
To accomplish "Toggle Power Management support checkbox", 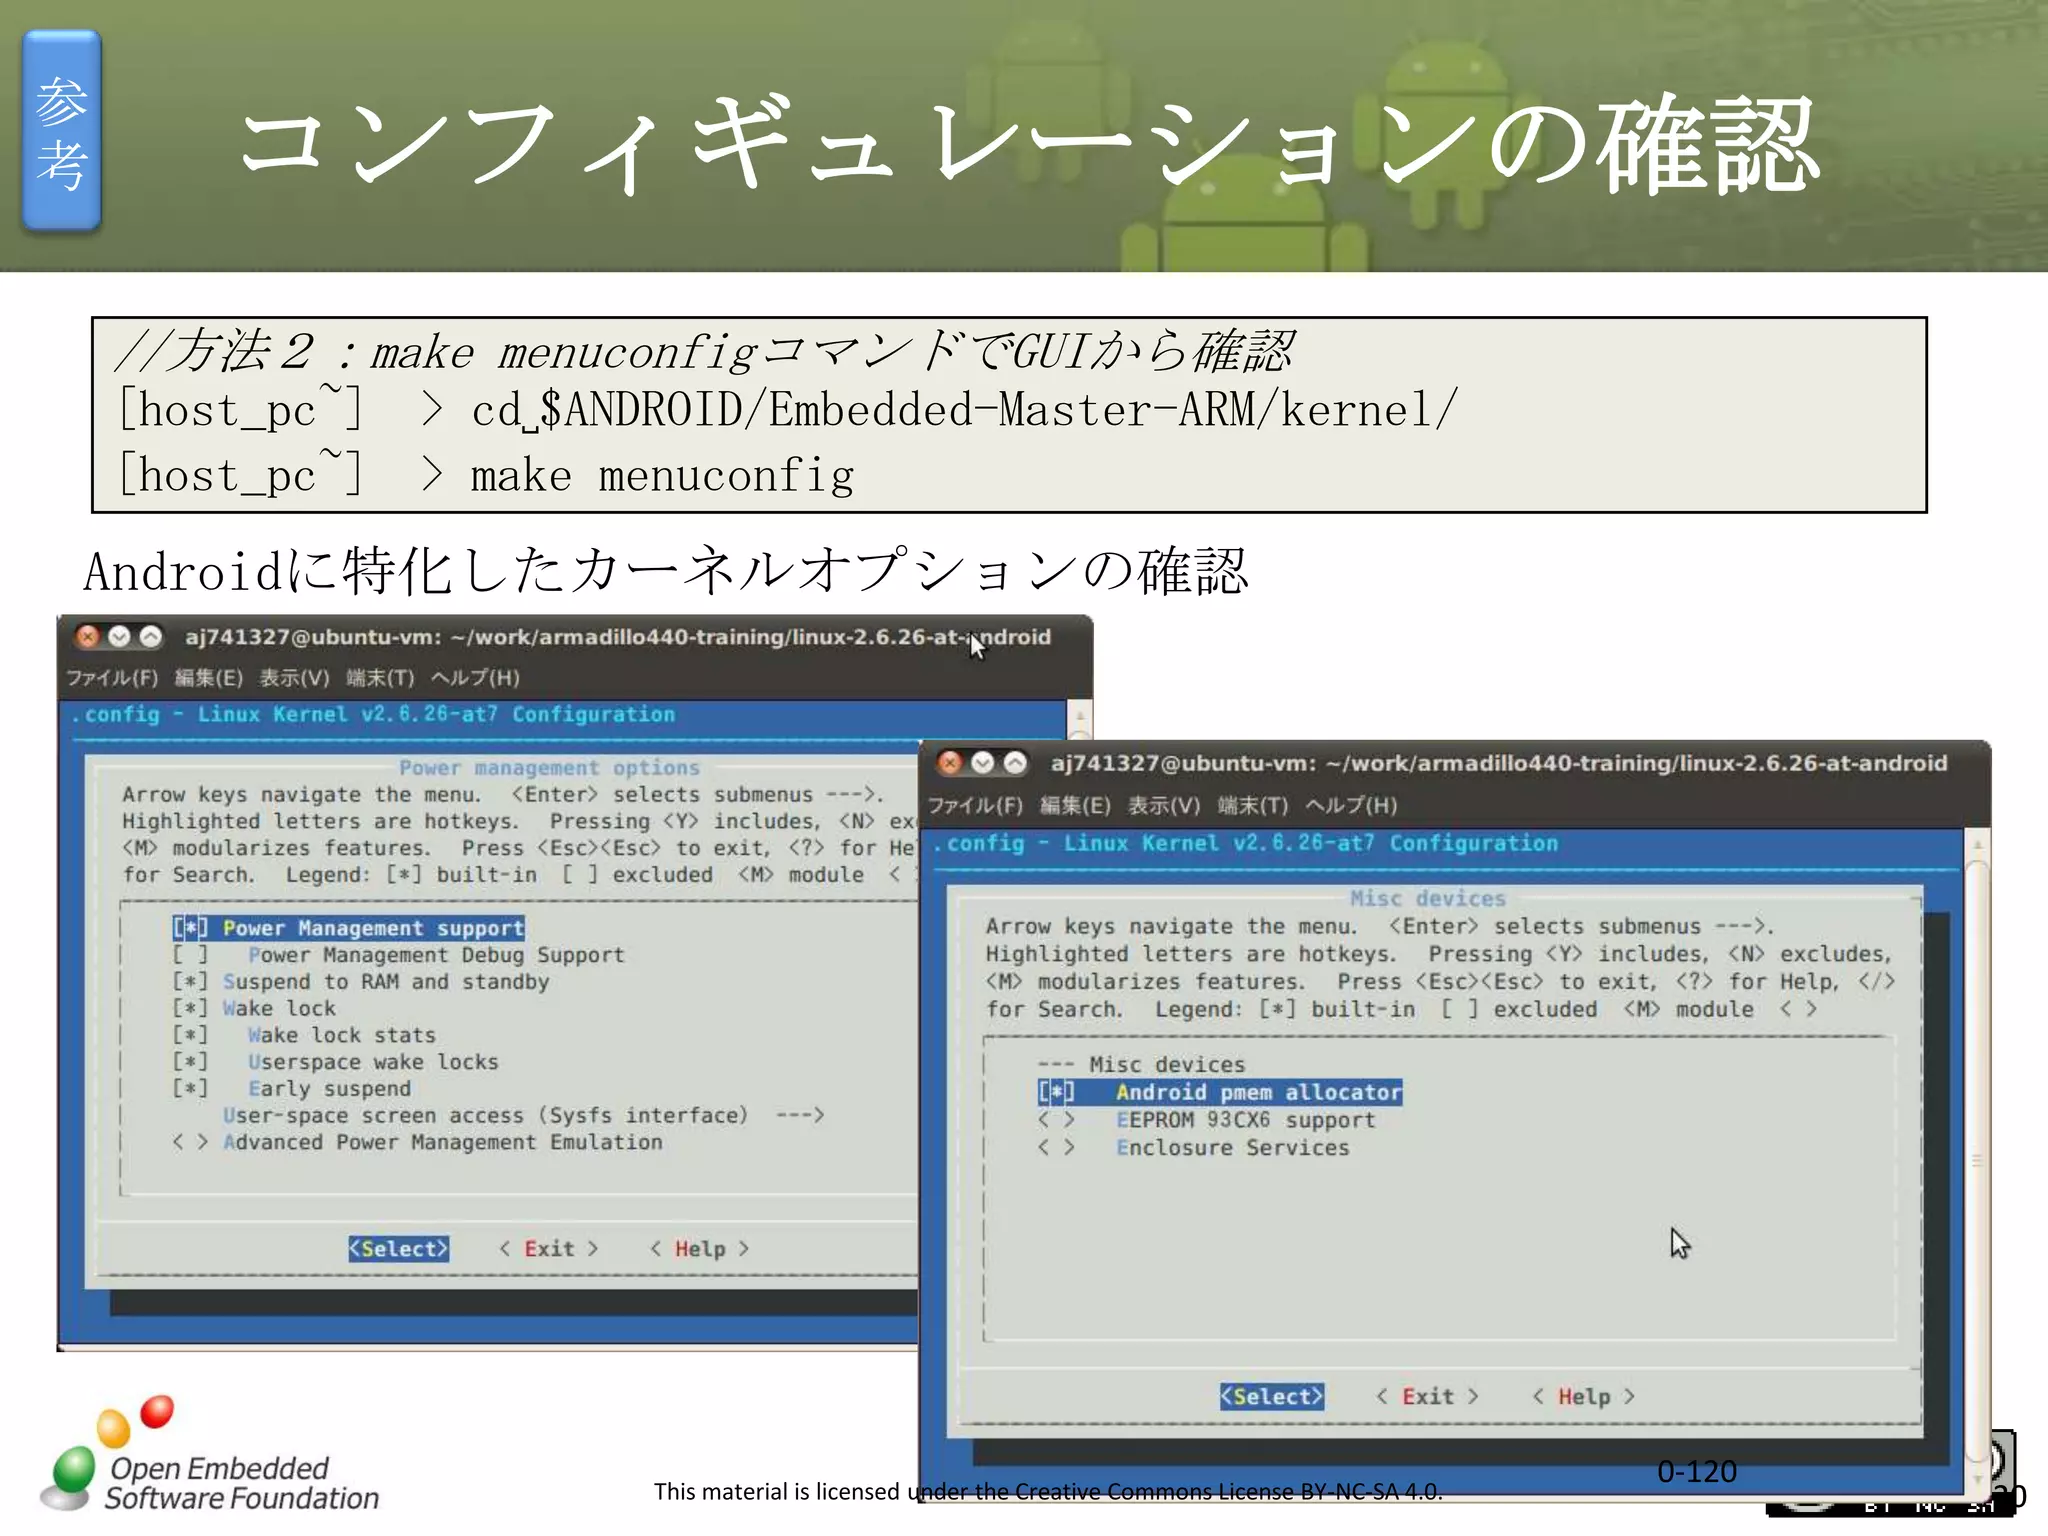I will (x=190, y=928).
